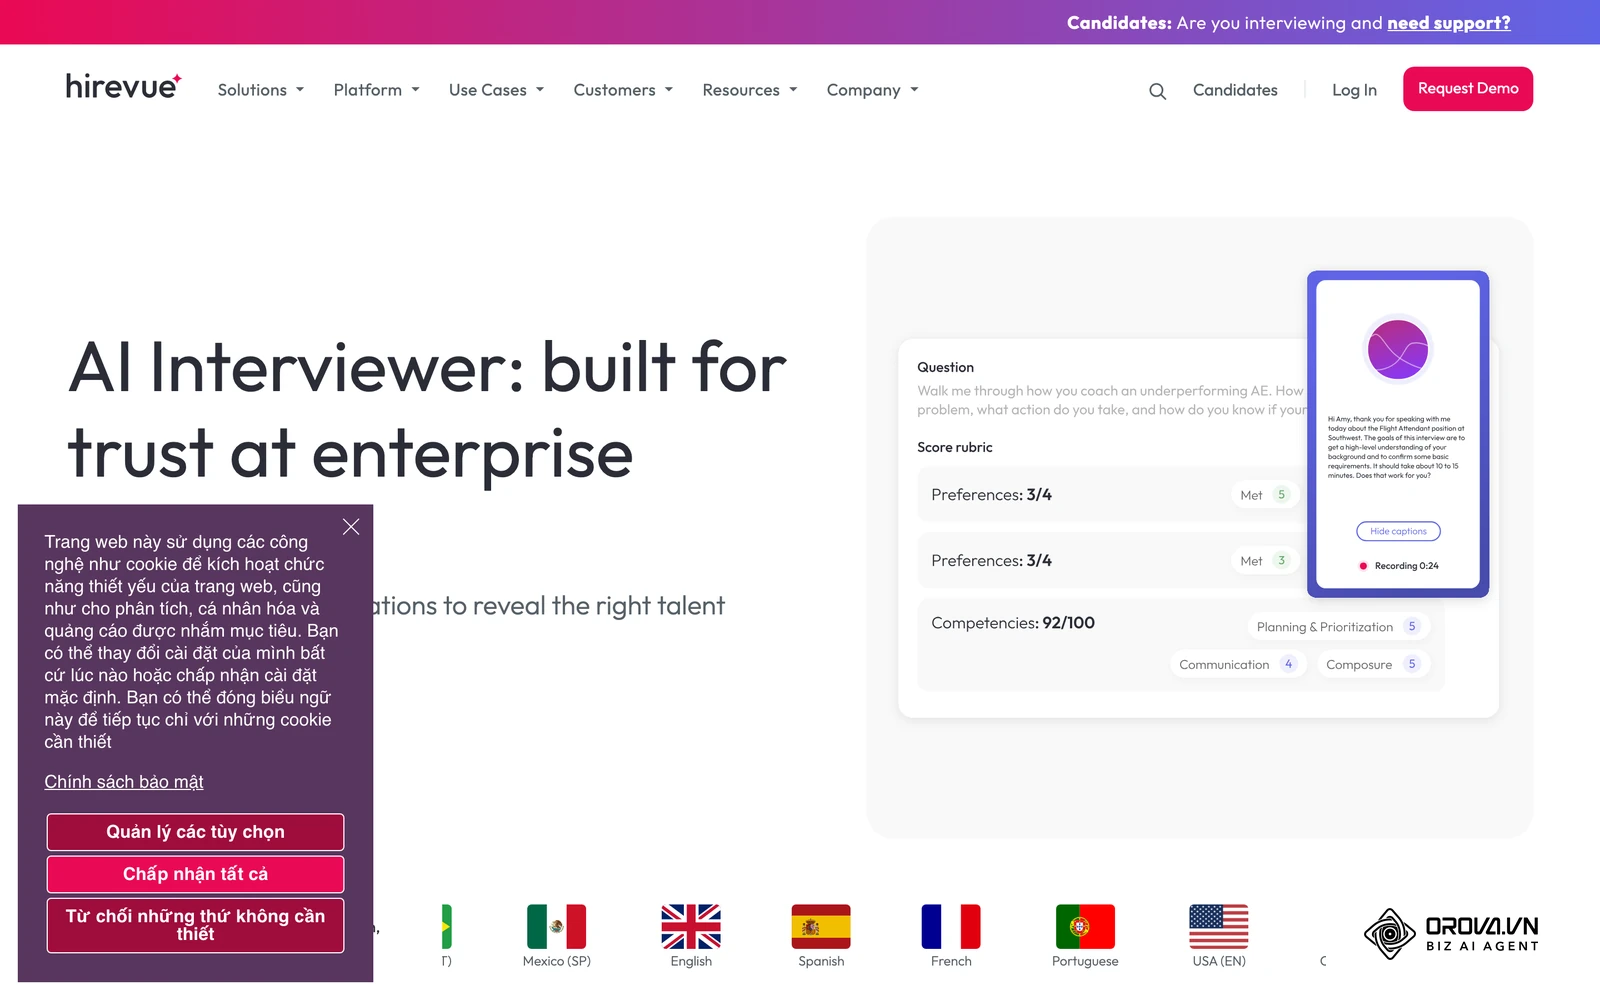Screen dimensions: 1600x1000
Task: Expand the Platform menu
Action: click(377, 90)
